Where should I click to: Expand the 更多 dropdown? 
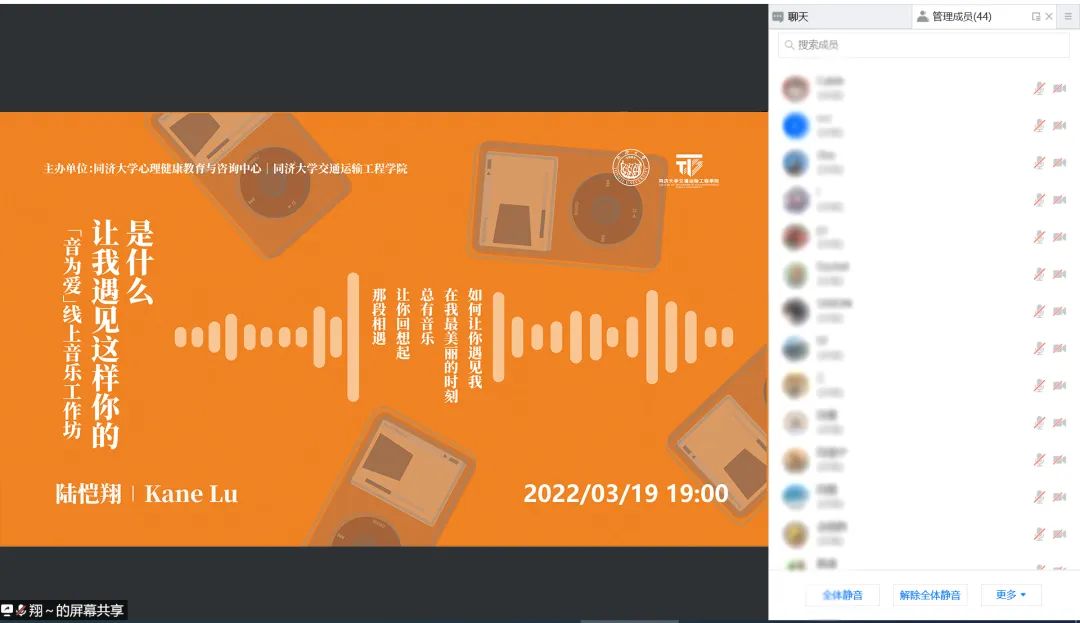(x=1011, y=595)
